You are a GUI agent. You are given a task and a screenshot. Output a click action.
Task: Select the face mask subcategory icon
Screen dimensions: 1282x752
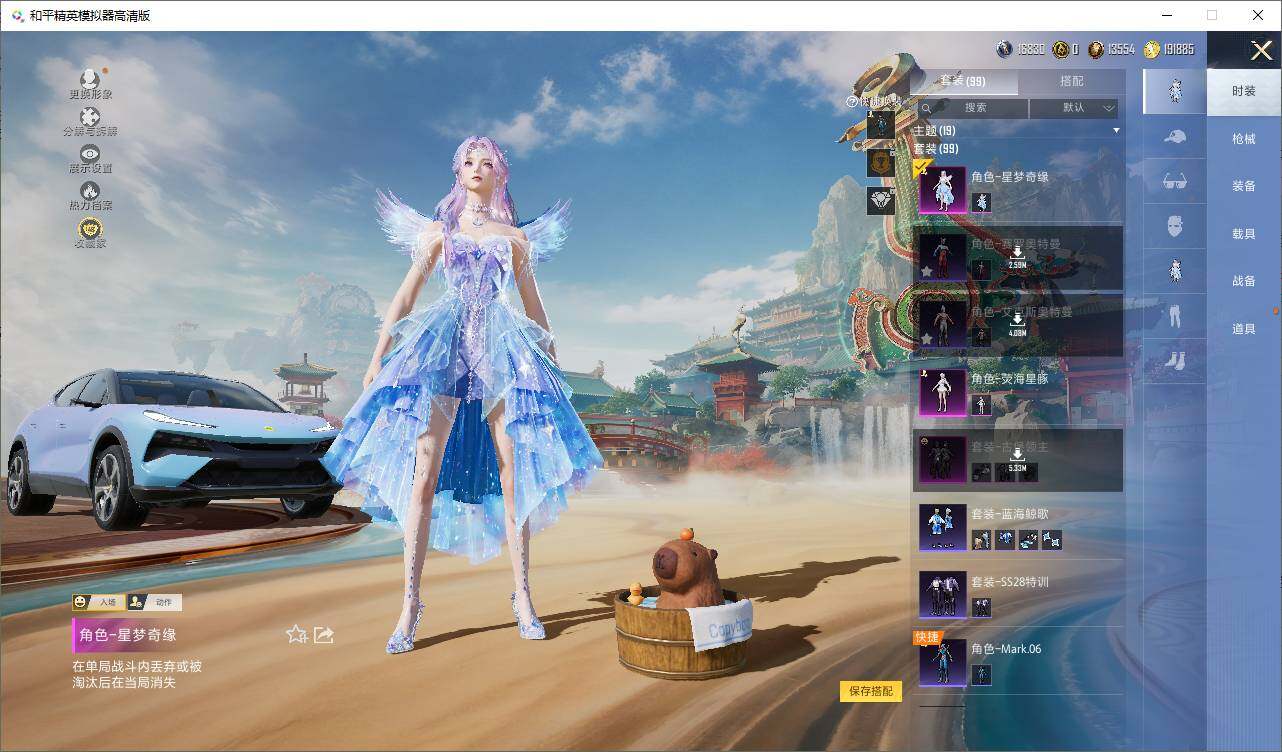(1175, 227)
